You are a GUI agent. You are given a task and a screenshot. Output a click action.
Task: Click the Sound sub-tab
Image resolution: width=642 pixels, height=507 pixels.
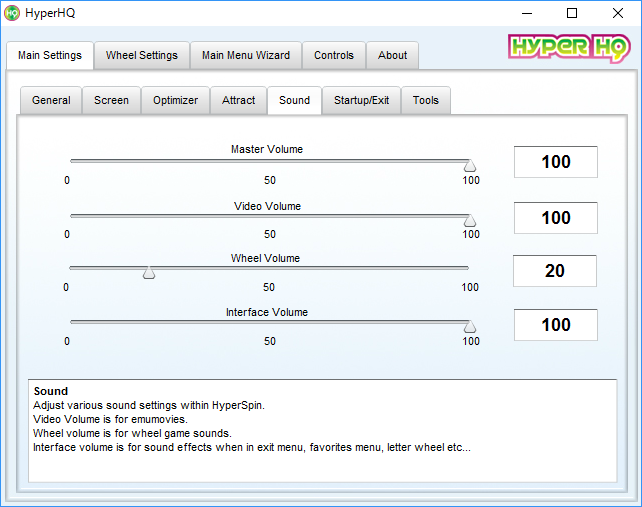(x=294, y=100)
